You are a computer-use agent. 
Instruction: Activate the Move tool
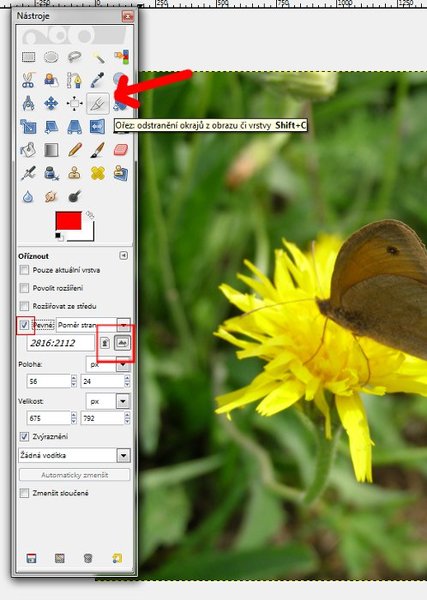(x=51, y=103)
